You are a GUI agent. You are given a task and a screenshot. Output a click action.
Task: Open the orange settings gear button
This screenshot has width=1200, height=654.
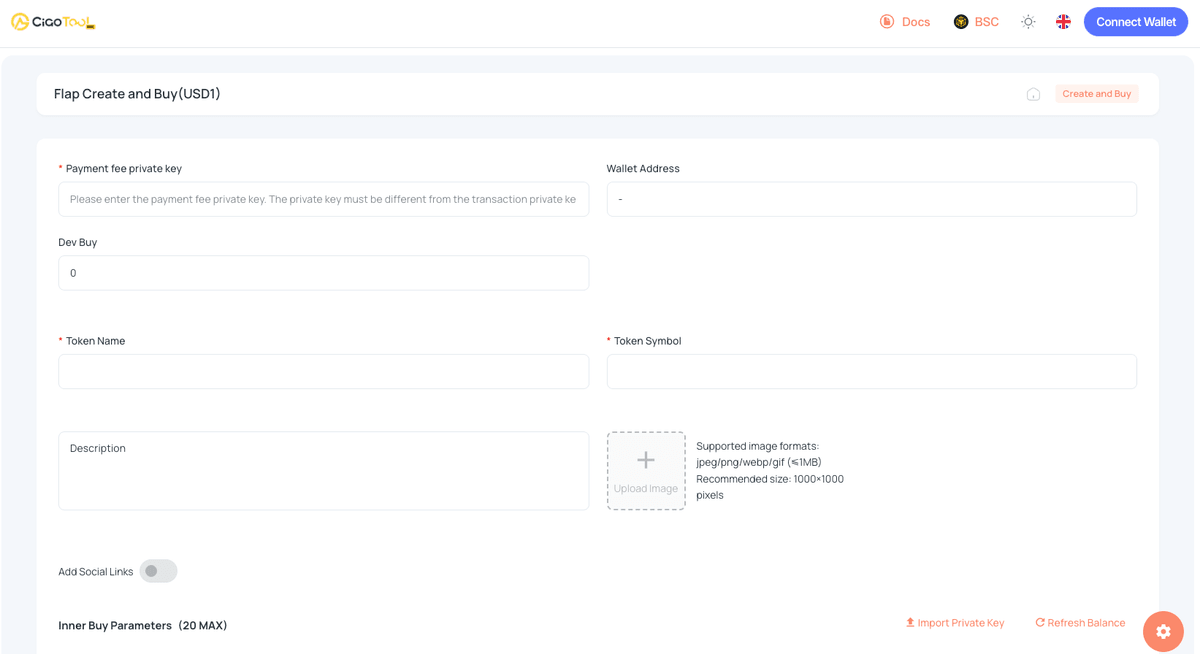pos(1163,631)
